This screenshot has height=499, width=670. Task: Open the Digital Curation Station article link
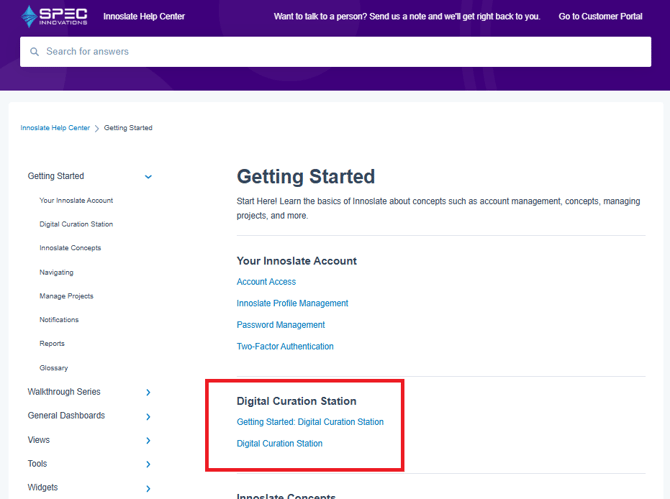coord(279,444)
